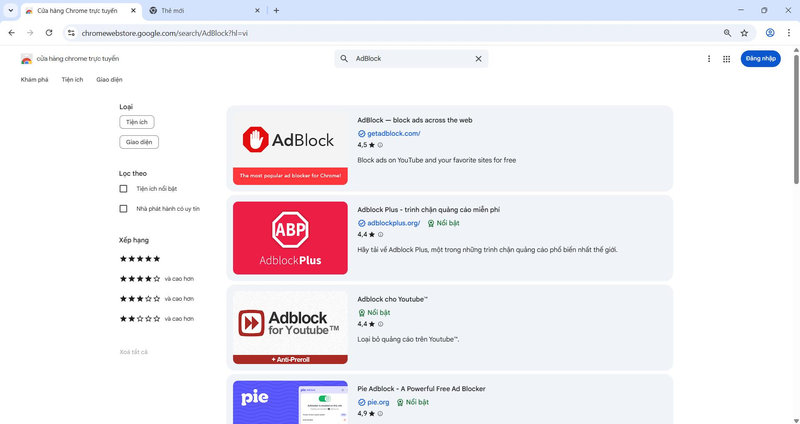Filter by three stars 'và cao hơn'
Viewport: 800px width, 424px height.
click(x=157, y=298)
